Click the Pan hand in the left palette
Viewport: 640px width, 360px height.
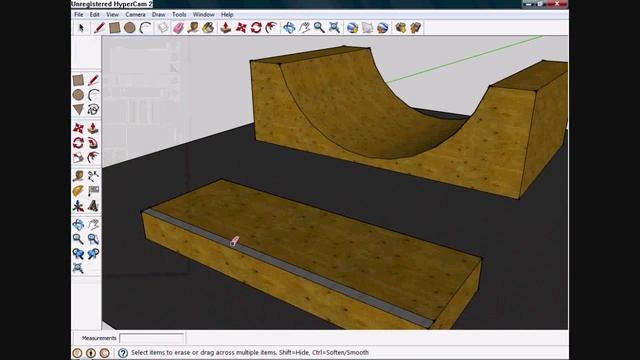(x=93, y=224)
